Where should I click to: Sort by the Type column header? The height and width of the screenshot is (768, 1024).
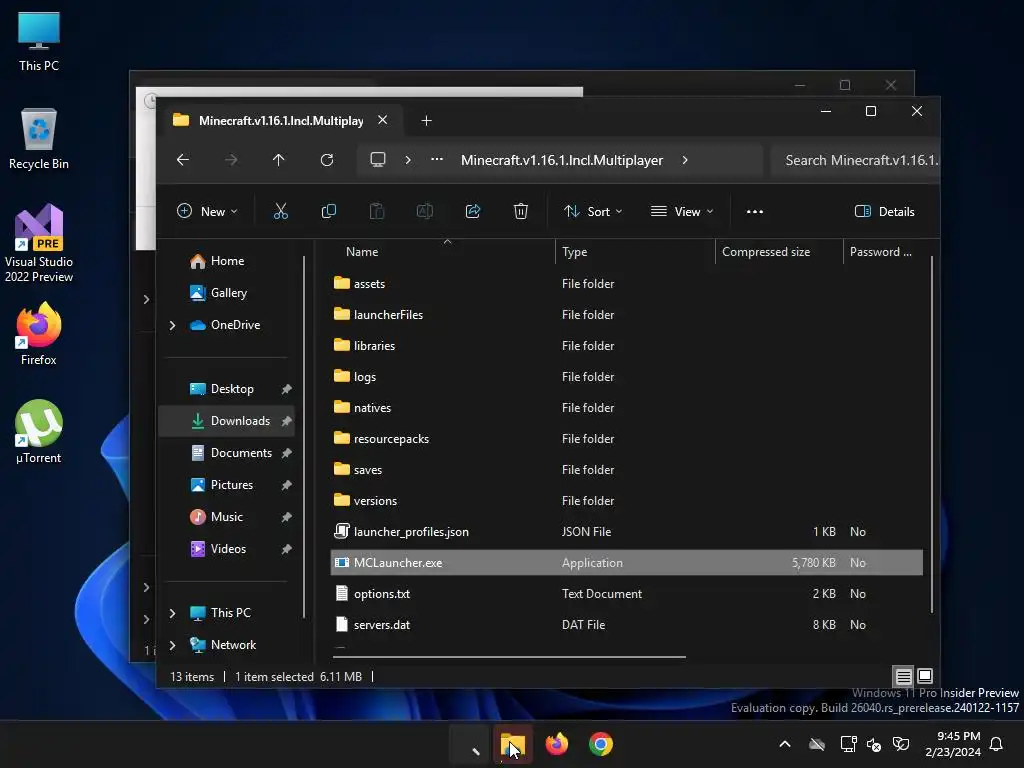[574, 251]
